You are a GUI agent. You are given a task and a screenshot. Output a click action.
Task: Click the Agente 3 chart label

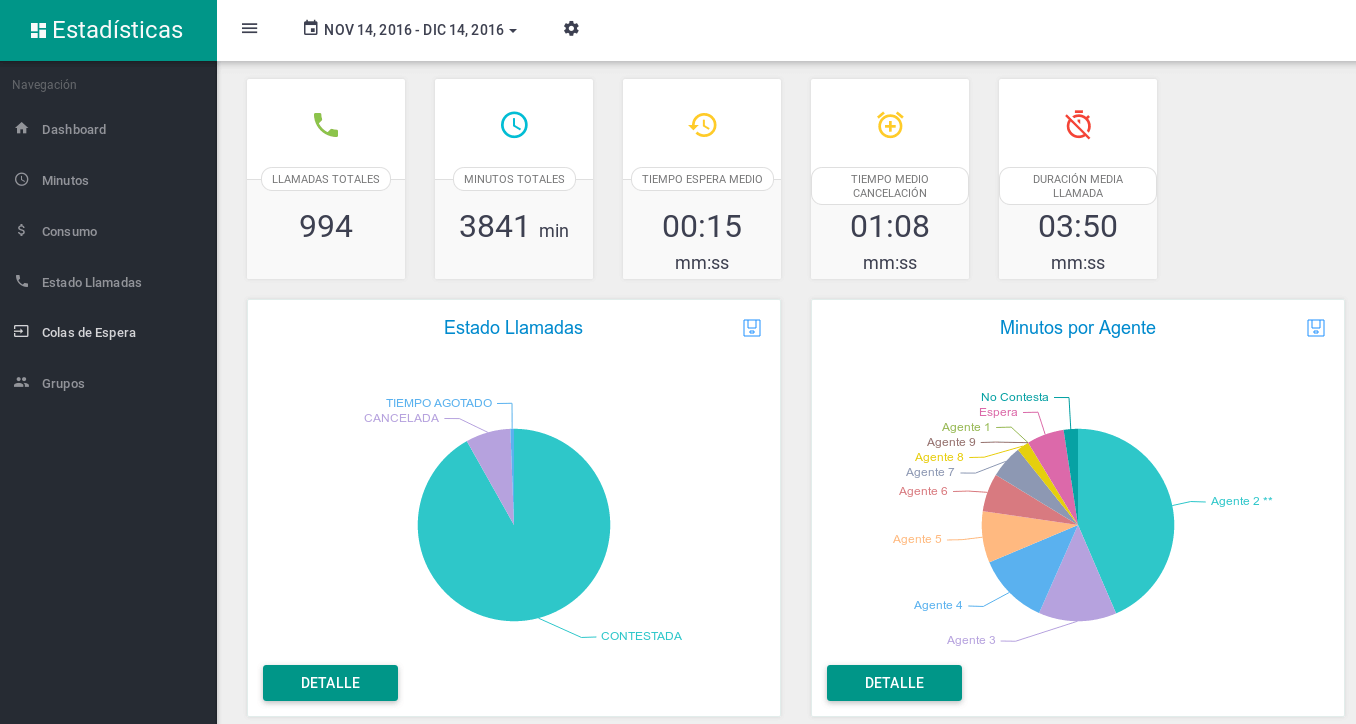coord(971,640)
